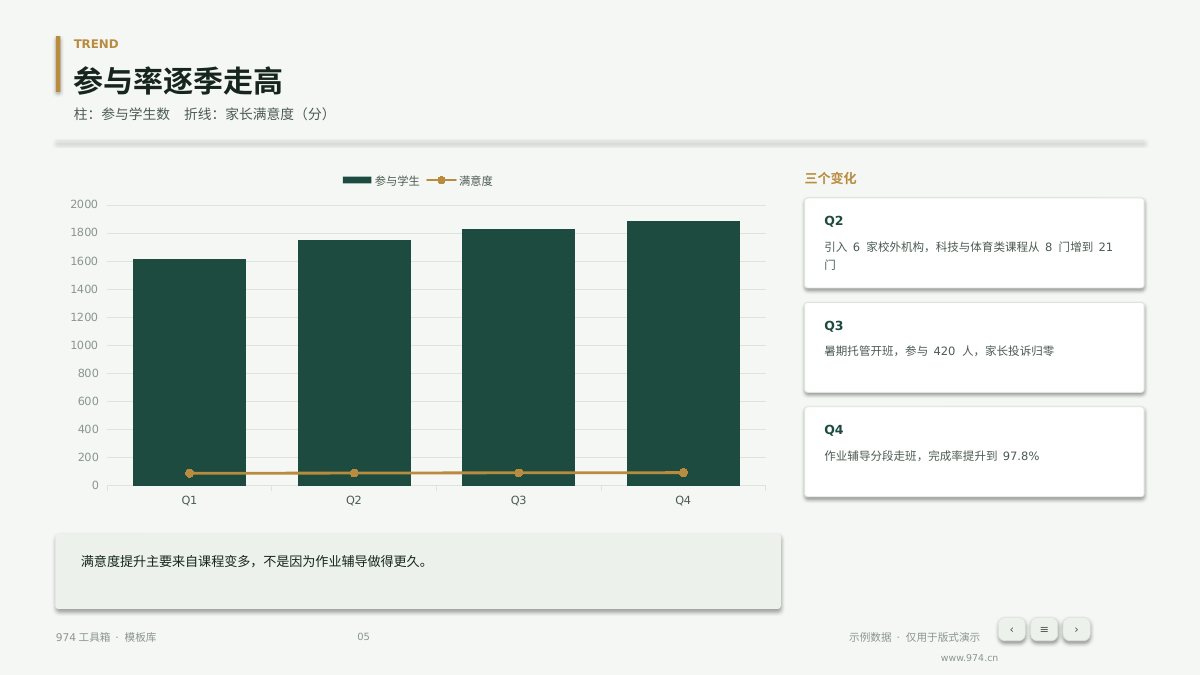The height and width of the screenshot is (675, 1200).
Task: Click the Q3 x-axis label
Action: (x=518, y=500)
